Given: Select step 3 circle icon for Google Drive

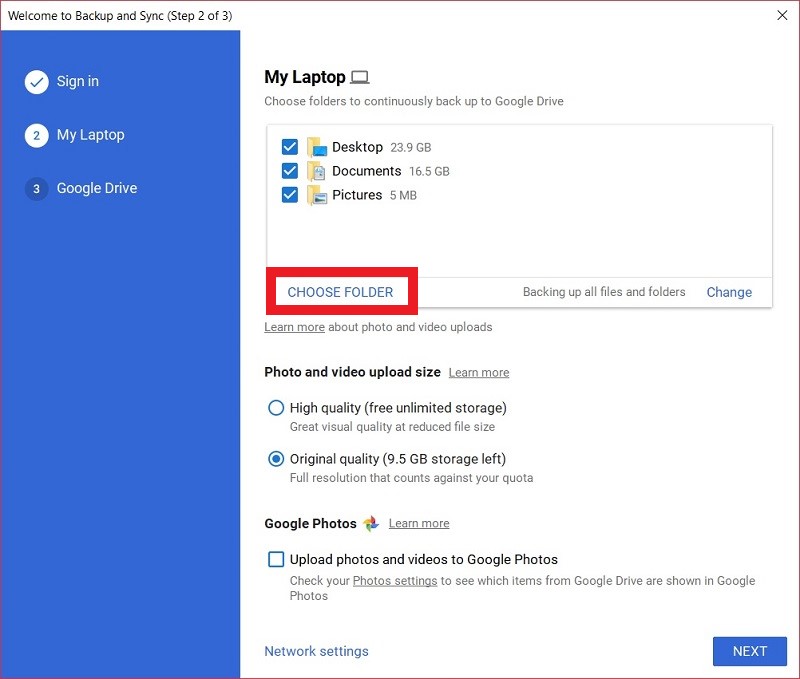Looking at the screenshot, I should click(x=37, y=189).
